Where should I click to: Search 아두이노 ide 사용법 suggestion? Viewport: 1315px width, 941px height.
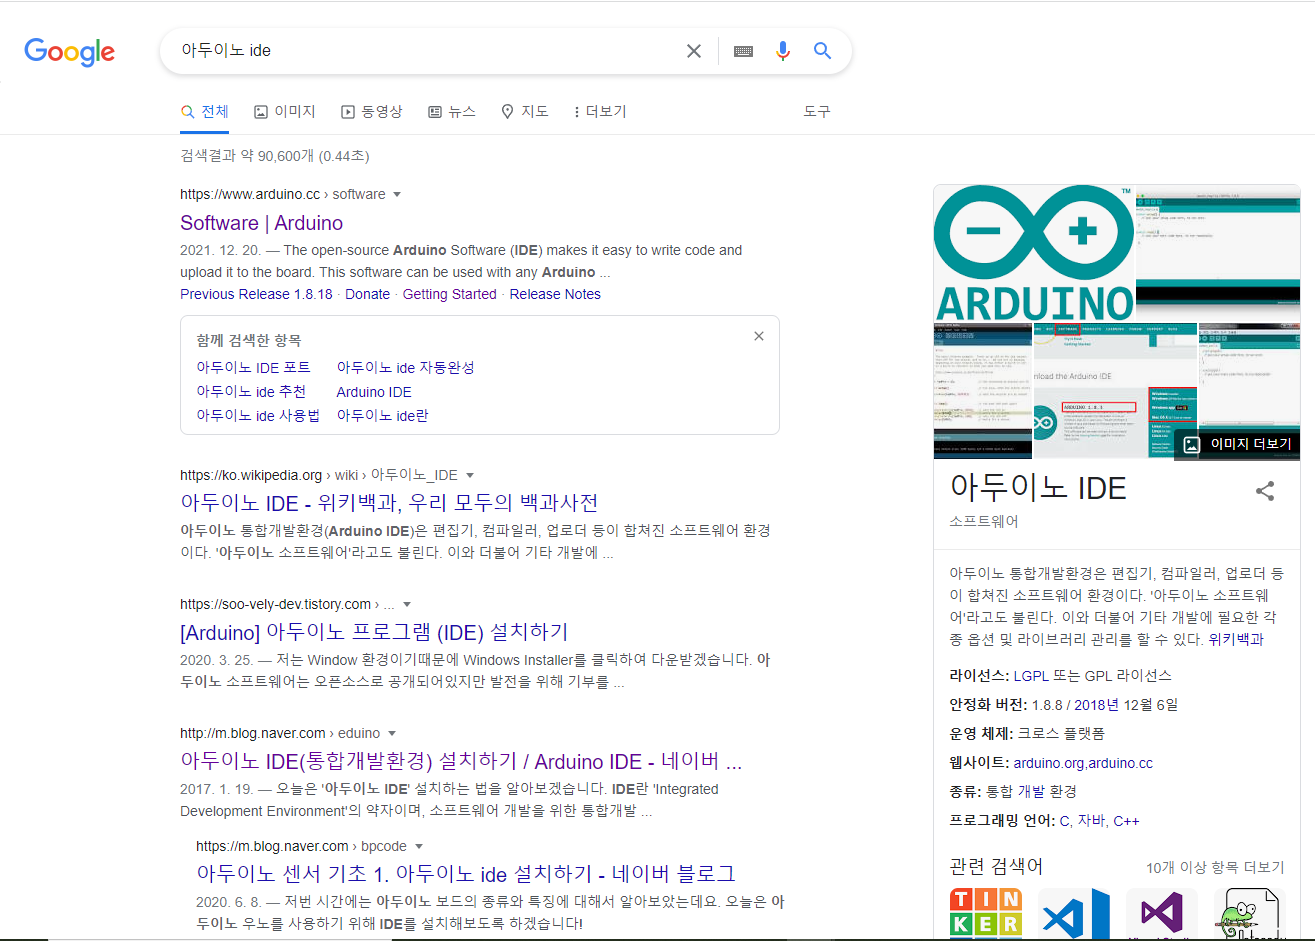(258, 416)
